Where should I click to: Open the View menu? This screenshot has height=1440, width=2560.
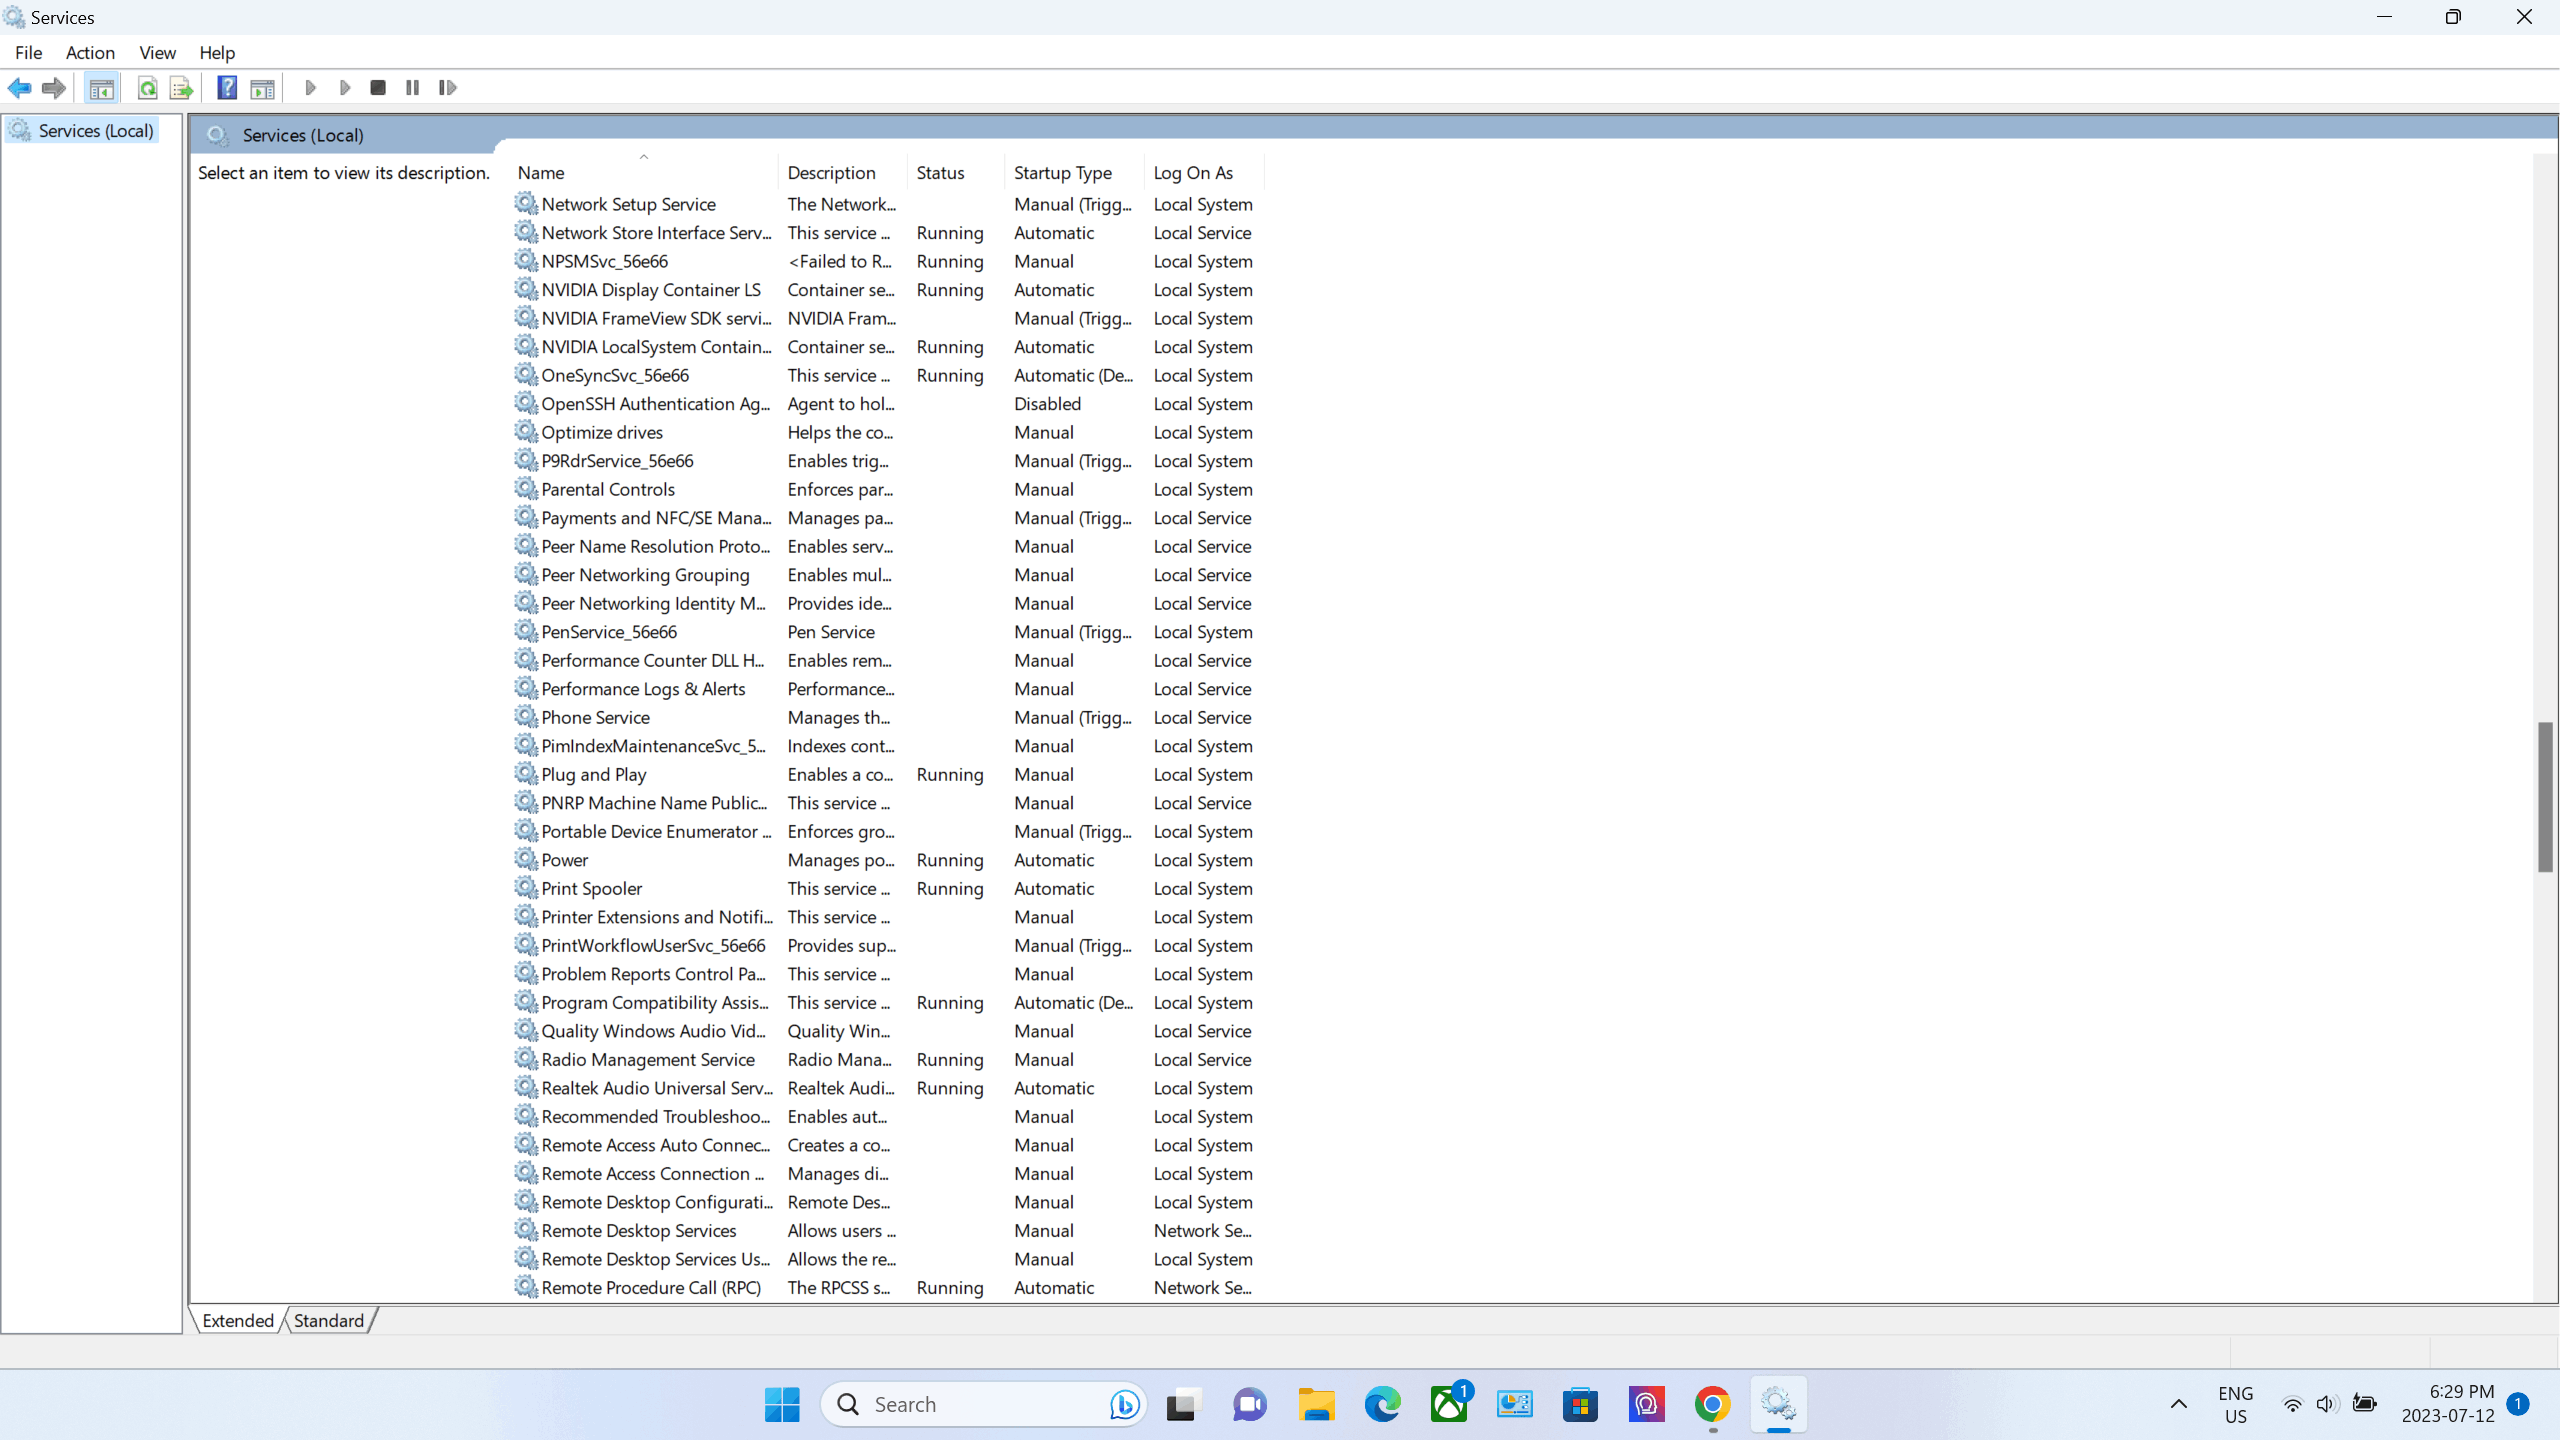coord(157,52)
